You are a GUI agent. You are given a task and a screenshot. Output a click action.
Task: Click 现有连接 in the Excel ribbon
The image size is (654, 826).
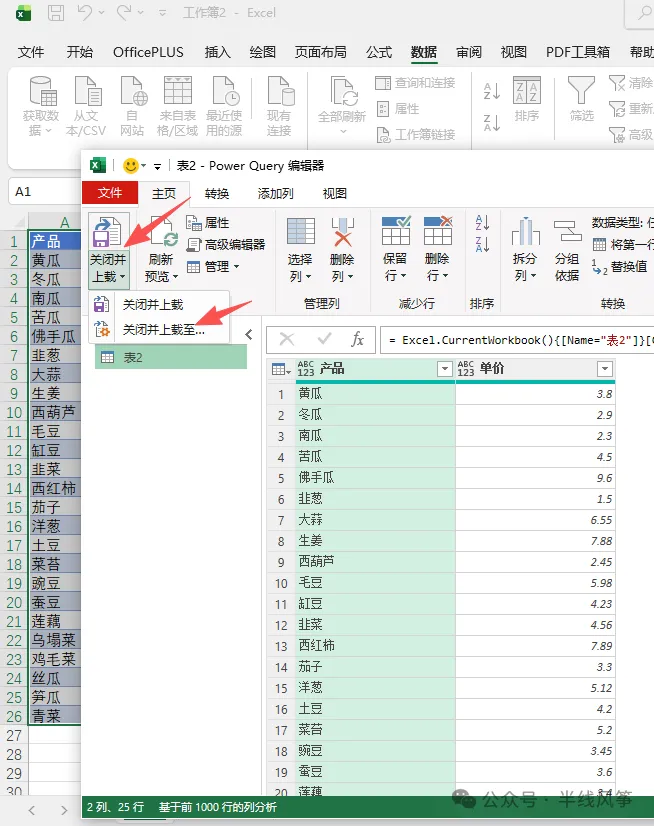point(279,106)
